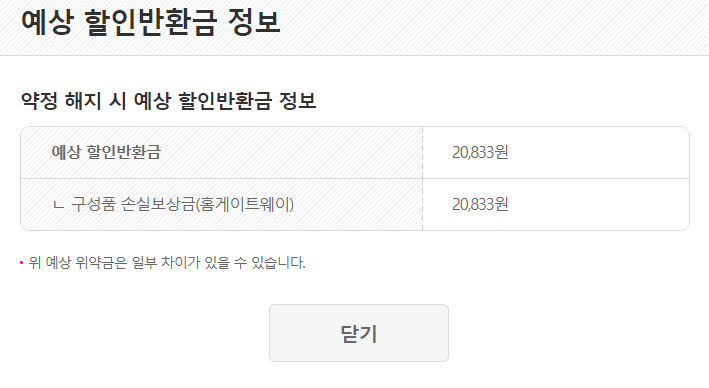709x388 pixels.
Task: Click the pink bullet before the notice
Action: click(x=21, y=263)
